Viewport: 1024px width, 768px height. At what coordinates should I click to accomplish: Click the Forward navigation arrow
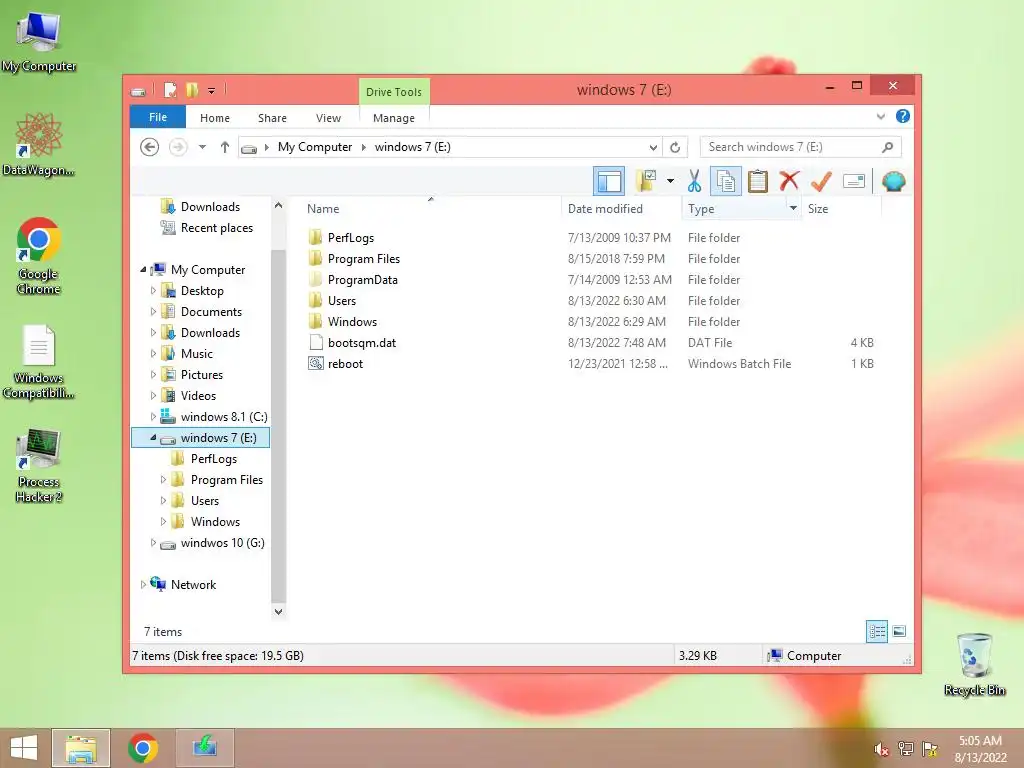pyautogui.click(x=178, y=147)
